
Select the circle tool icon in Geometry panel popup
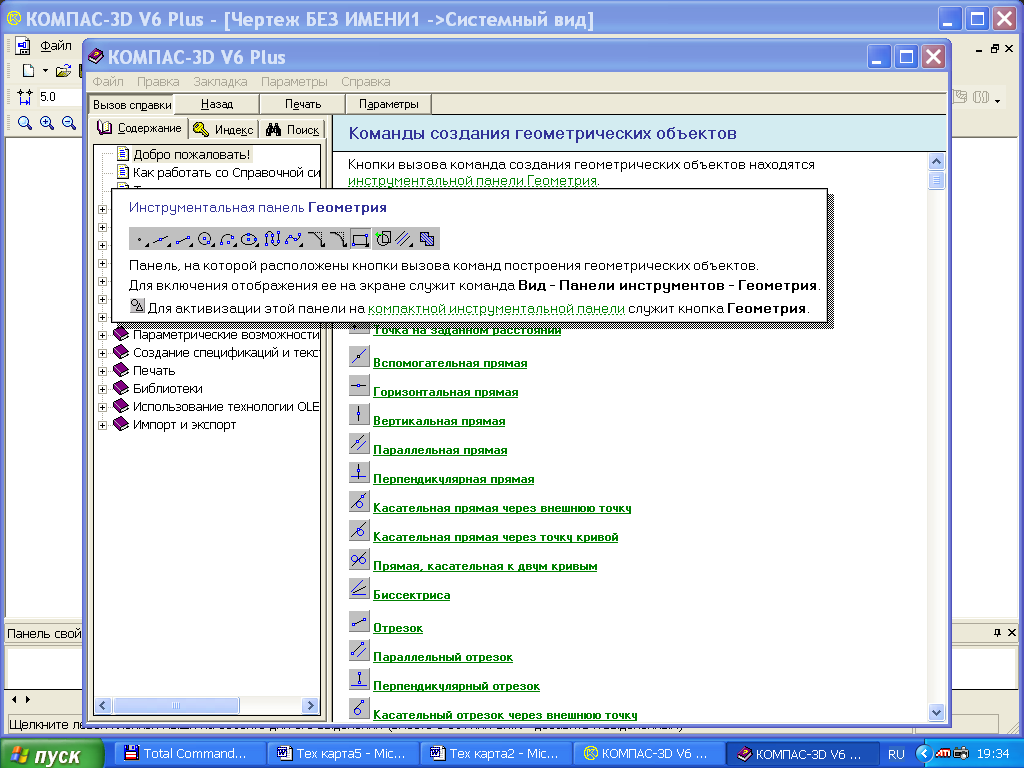coord(206,239)
